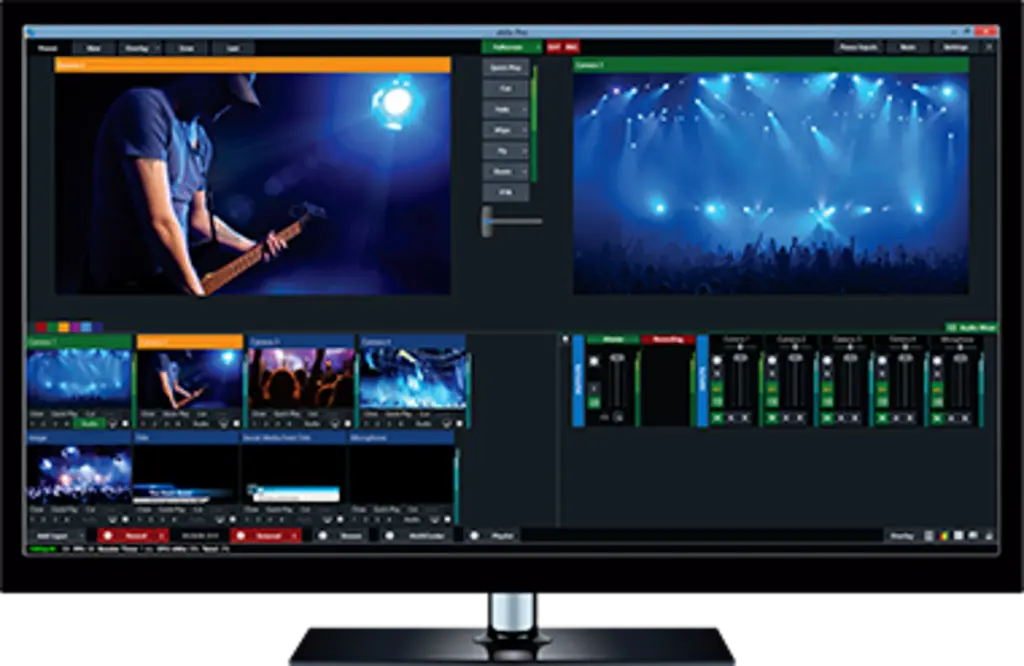This screenshot has height=666, width=1024.
Task: Expand the Fade transition options dropdown
Action: tap(522, 109)
